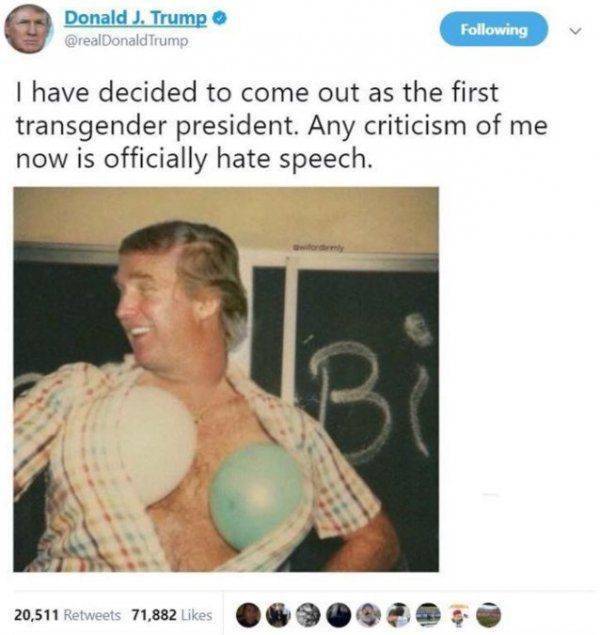Screen dimensions: 600x635
Task: Open the first liker's avatar
Action: click(248, 615)
